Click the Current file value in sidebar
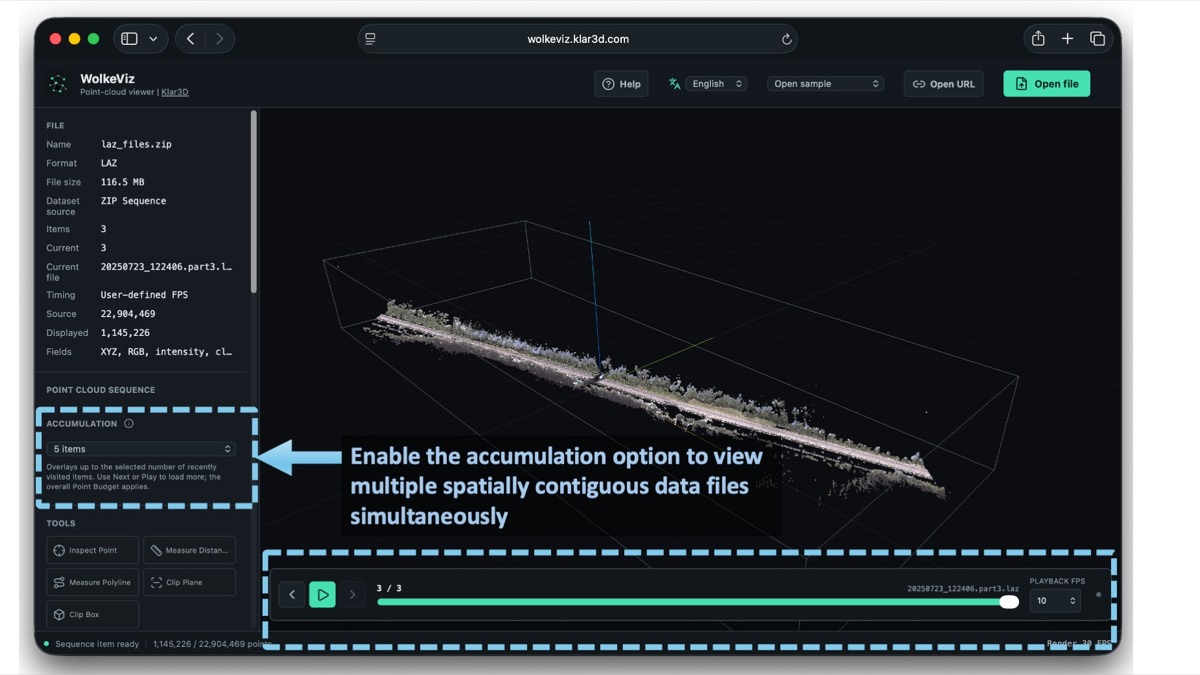The image size is (1200, 675). pos(166,267)
